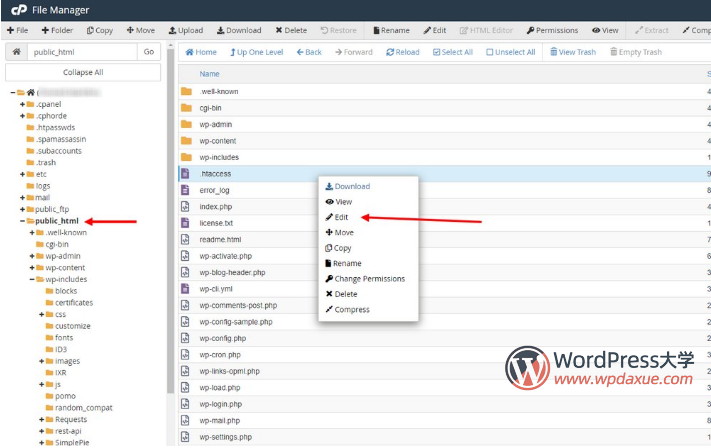Create a new folder with + Folder
Viewport: 711px width, 448px height.
point(57,30)
